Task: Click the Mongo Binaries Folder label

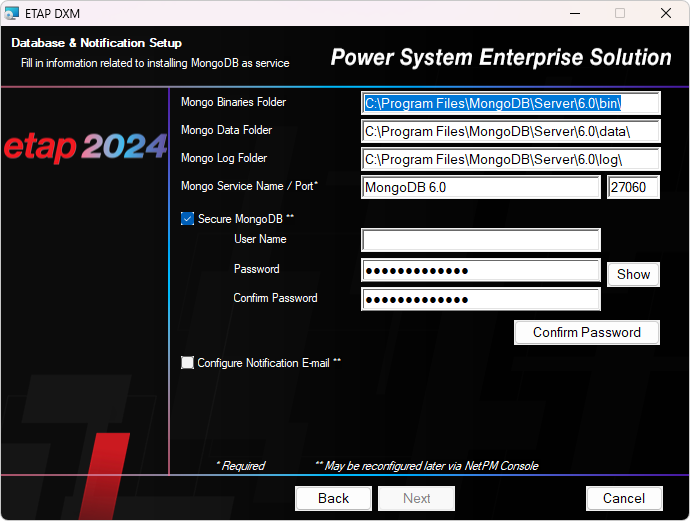Action: click(x=233, y=102)
